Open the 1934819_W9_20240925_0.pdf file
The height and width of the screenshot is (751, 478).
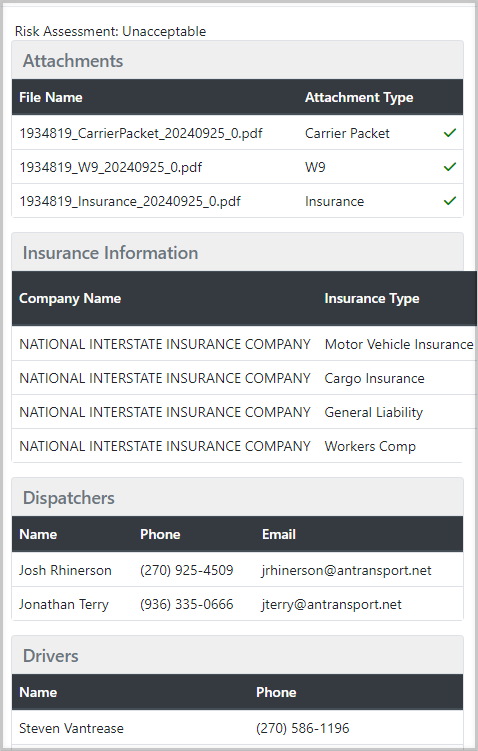click(x=111, y=167)
